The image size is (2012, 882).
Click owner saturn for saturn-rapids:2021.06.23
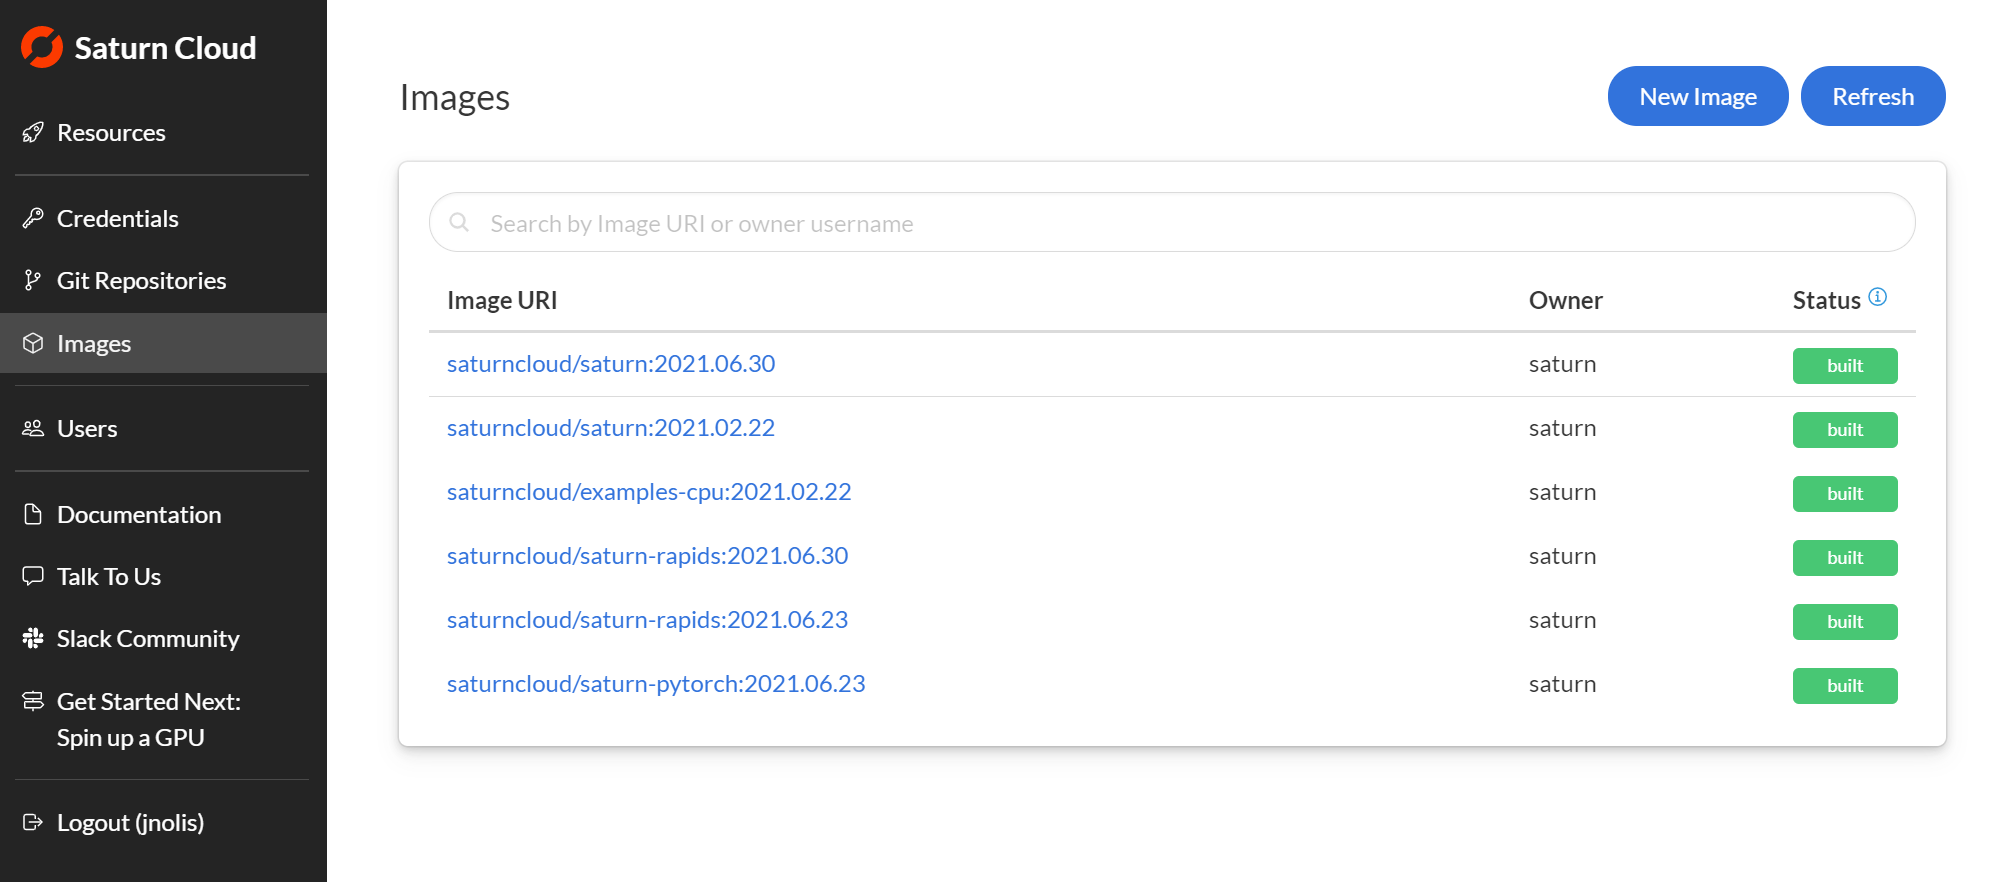click(x=1562, y=620)
